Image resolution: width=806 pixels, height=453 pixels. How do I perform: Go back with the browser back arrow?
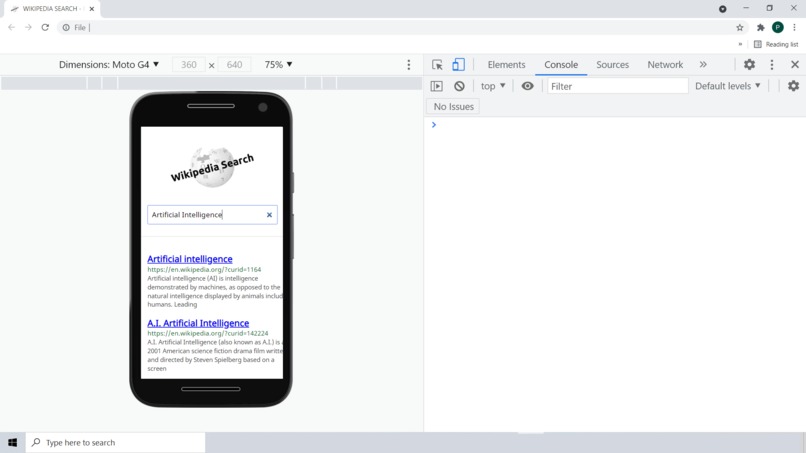(11, 27)
